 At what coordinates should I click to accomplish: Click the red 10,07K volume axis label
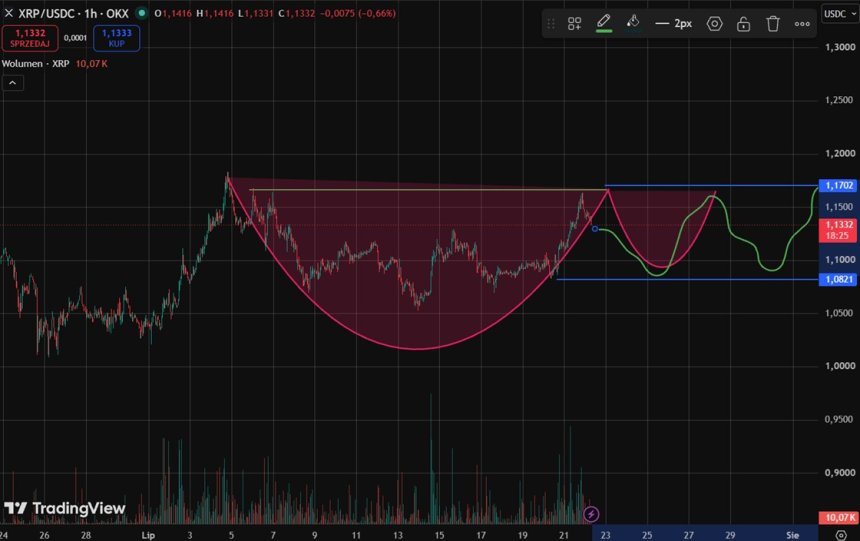(838, 517)
